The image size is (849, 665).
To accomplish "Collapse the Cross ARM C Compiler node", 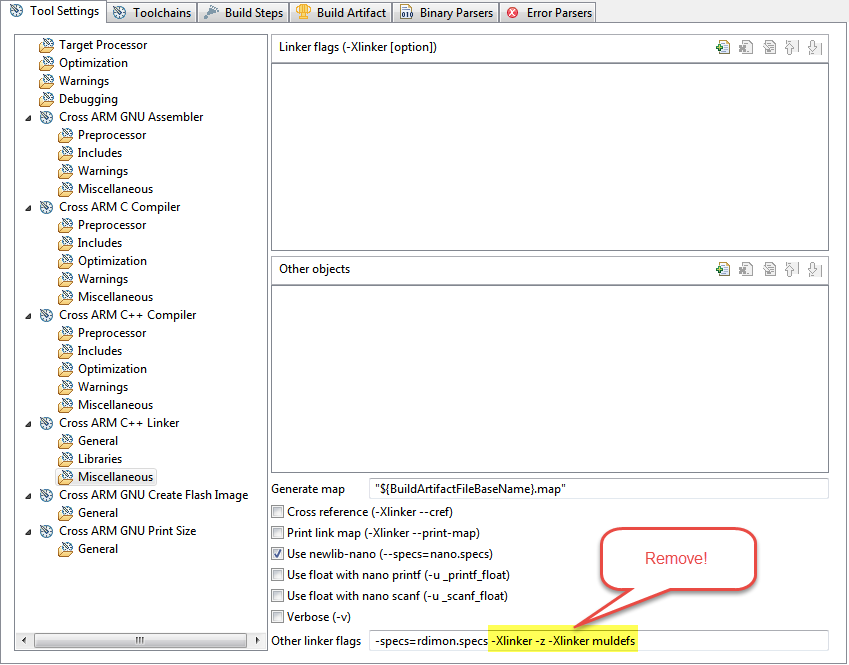I will click(x=29, y=207).
